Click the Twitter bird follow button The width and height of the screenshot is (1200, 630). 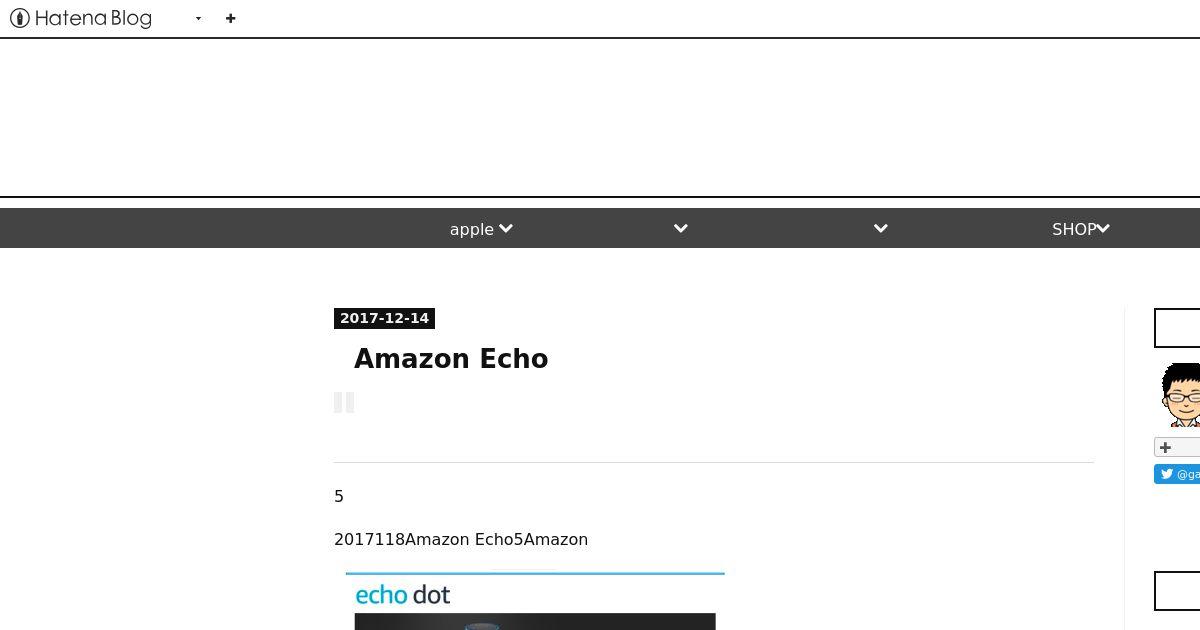[1177, 474]
